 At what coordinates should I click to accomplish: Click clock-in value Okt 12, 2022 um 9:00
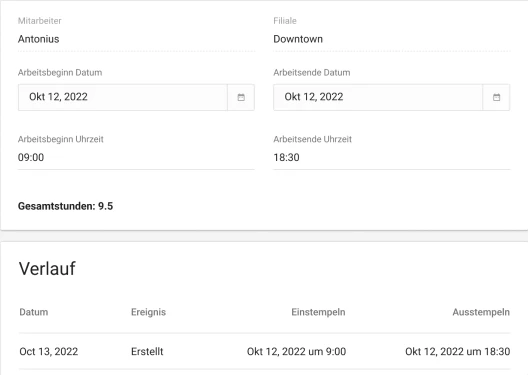point(296,351)
